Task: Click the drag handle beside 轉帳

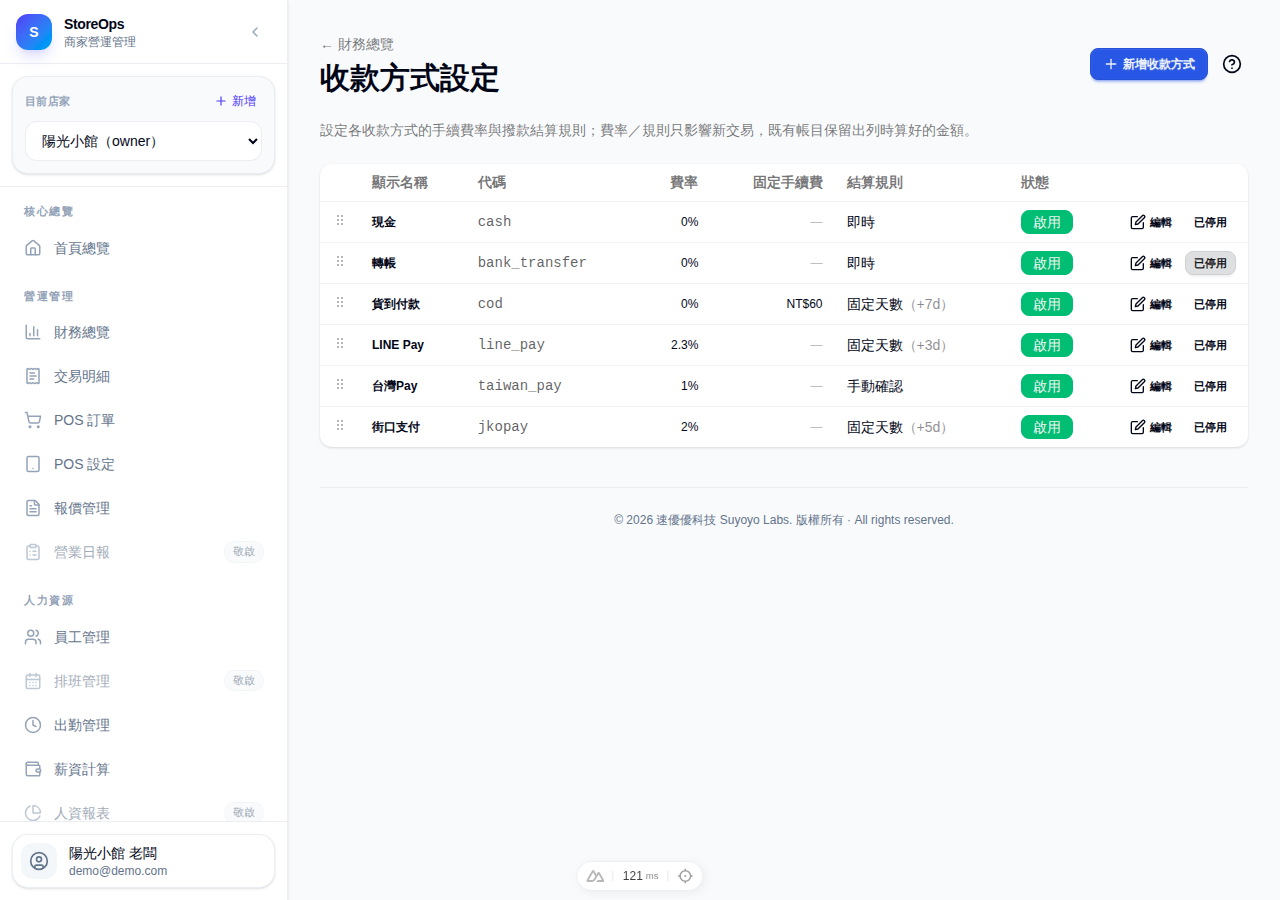Action: (340, 261)
